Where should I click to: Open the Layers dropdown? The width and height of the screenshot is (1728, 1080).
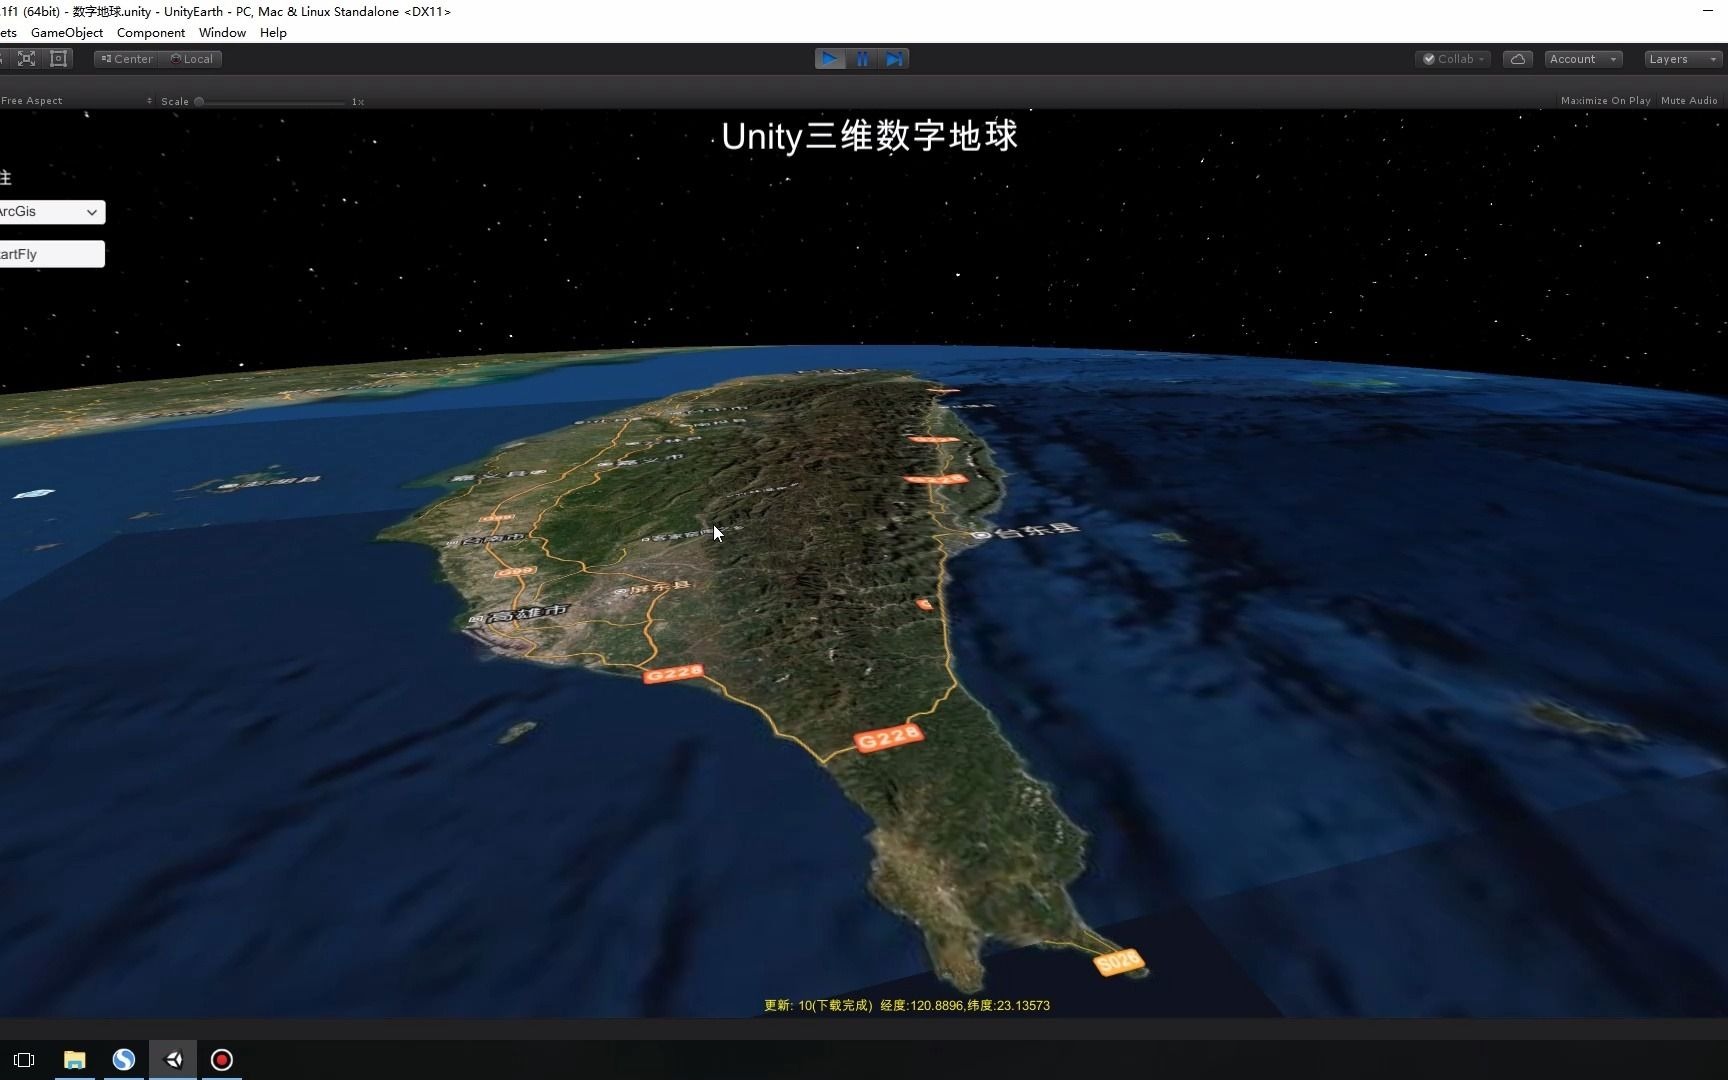(1680, 59)
